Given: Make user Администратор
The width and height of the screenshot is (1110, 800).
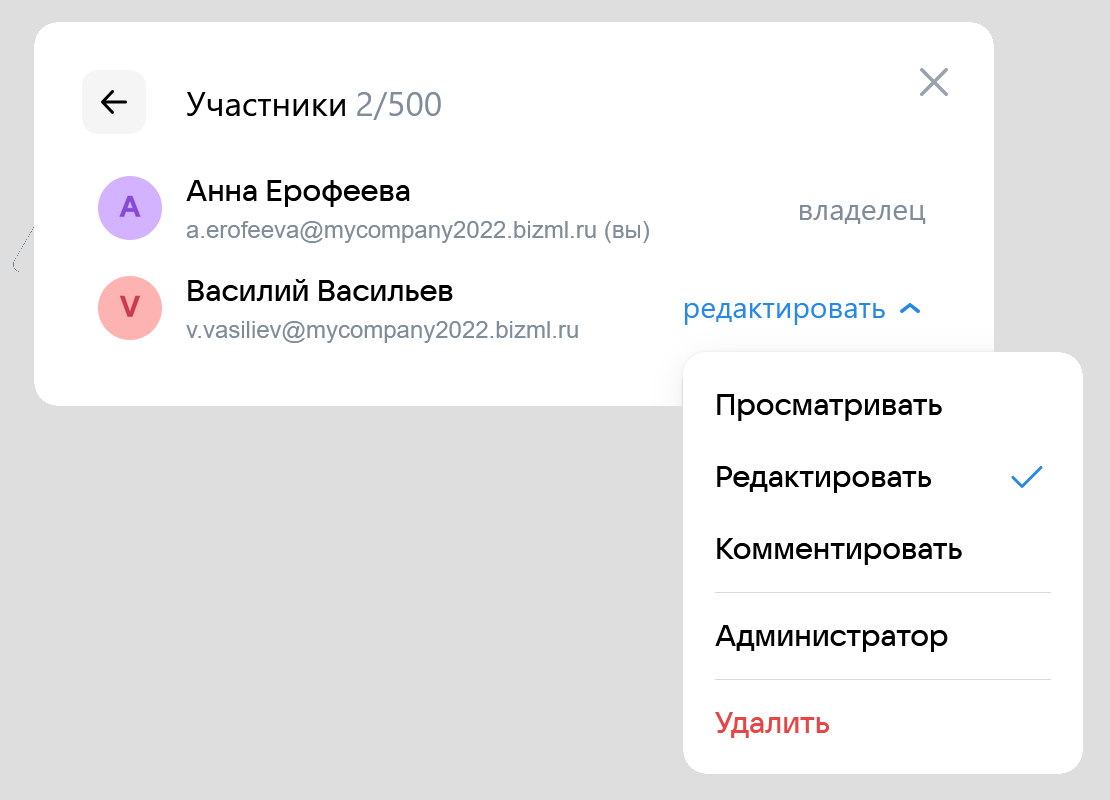Looking at the screenshot, I should point(832,636).
